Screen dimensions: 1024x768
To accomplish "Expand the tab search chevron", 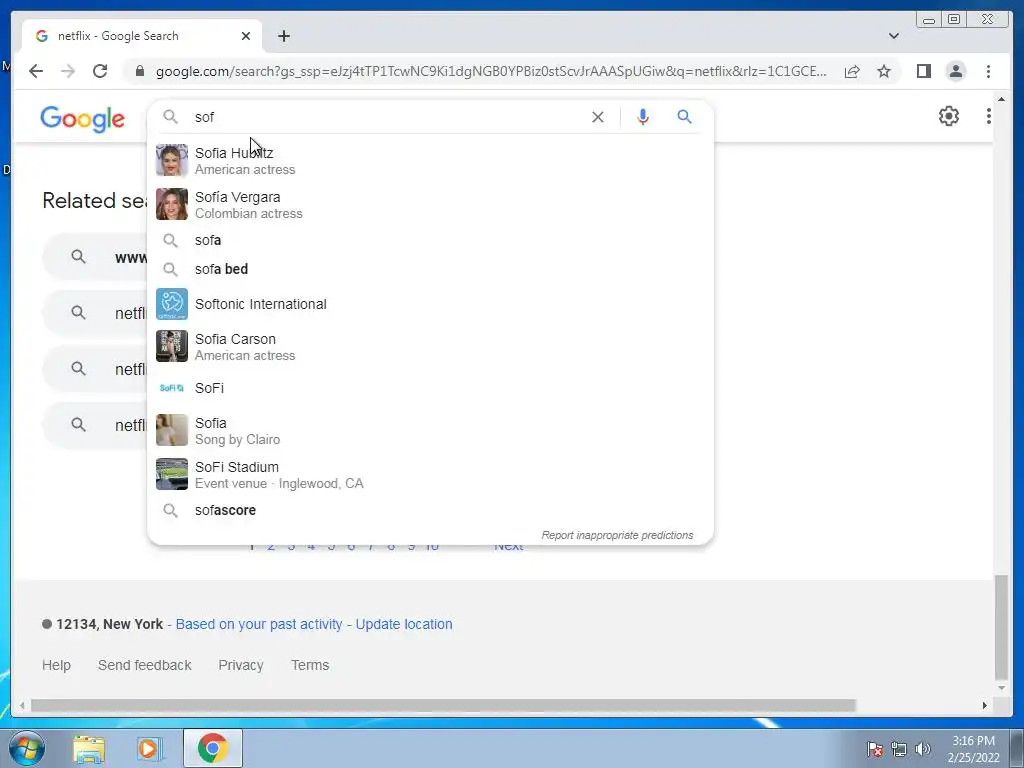I will tap(894, 36).
